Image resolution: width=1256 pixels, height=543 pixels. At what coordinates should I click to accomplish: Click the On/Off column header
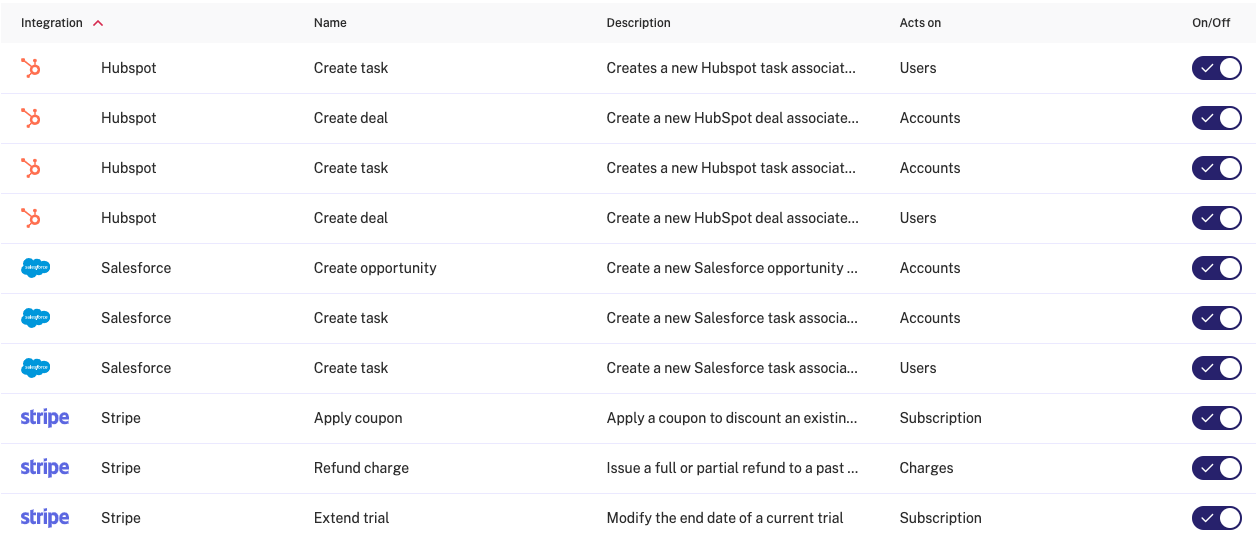click(x=1211, y=23)
